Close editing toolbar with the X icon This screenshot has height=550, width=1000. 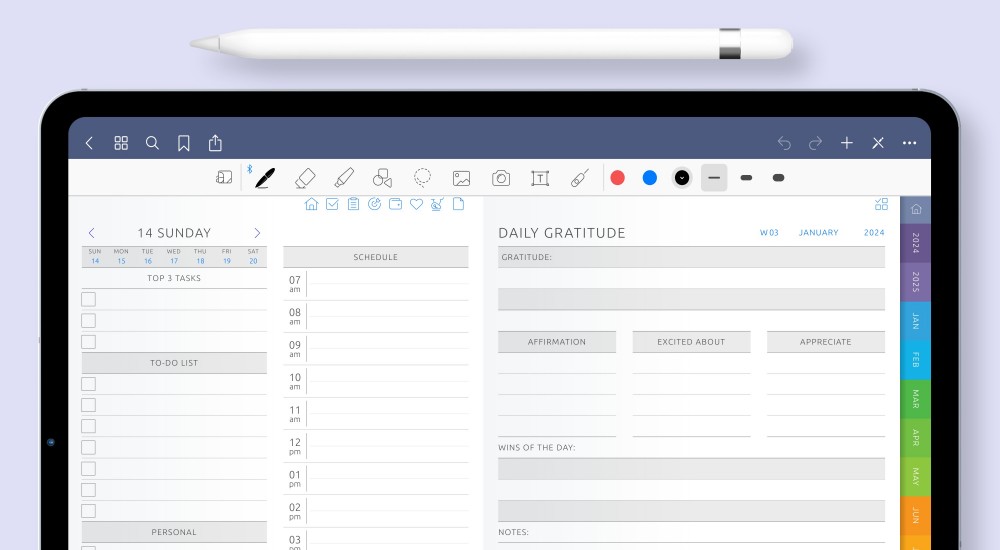click(x=878, y=143)
